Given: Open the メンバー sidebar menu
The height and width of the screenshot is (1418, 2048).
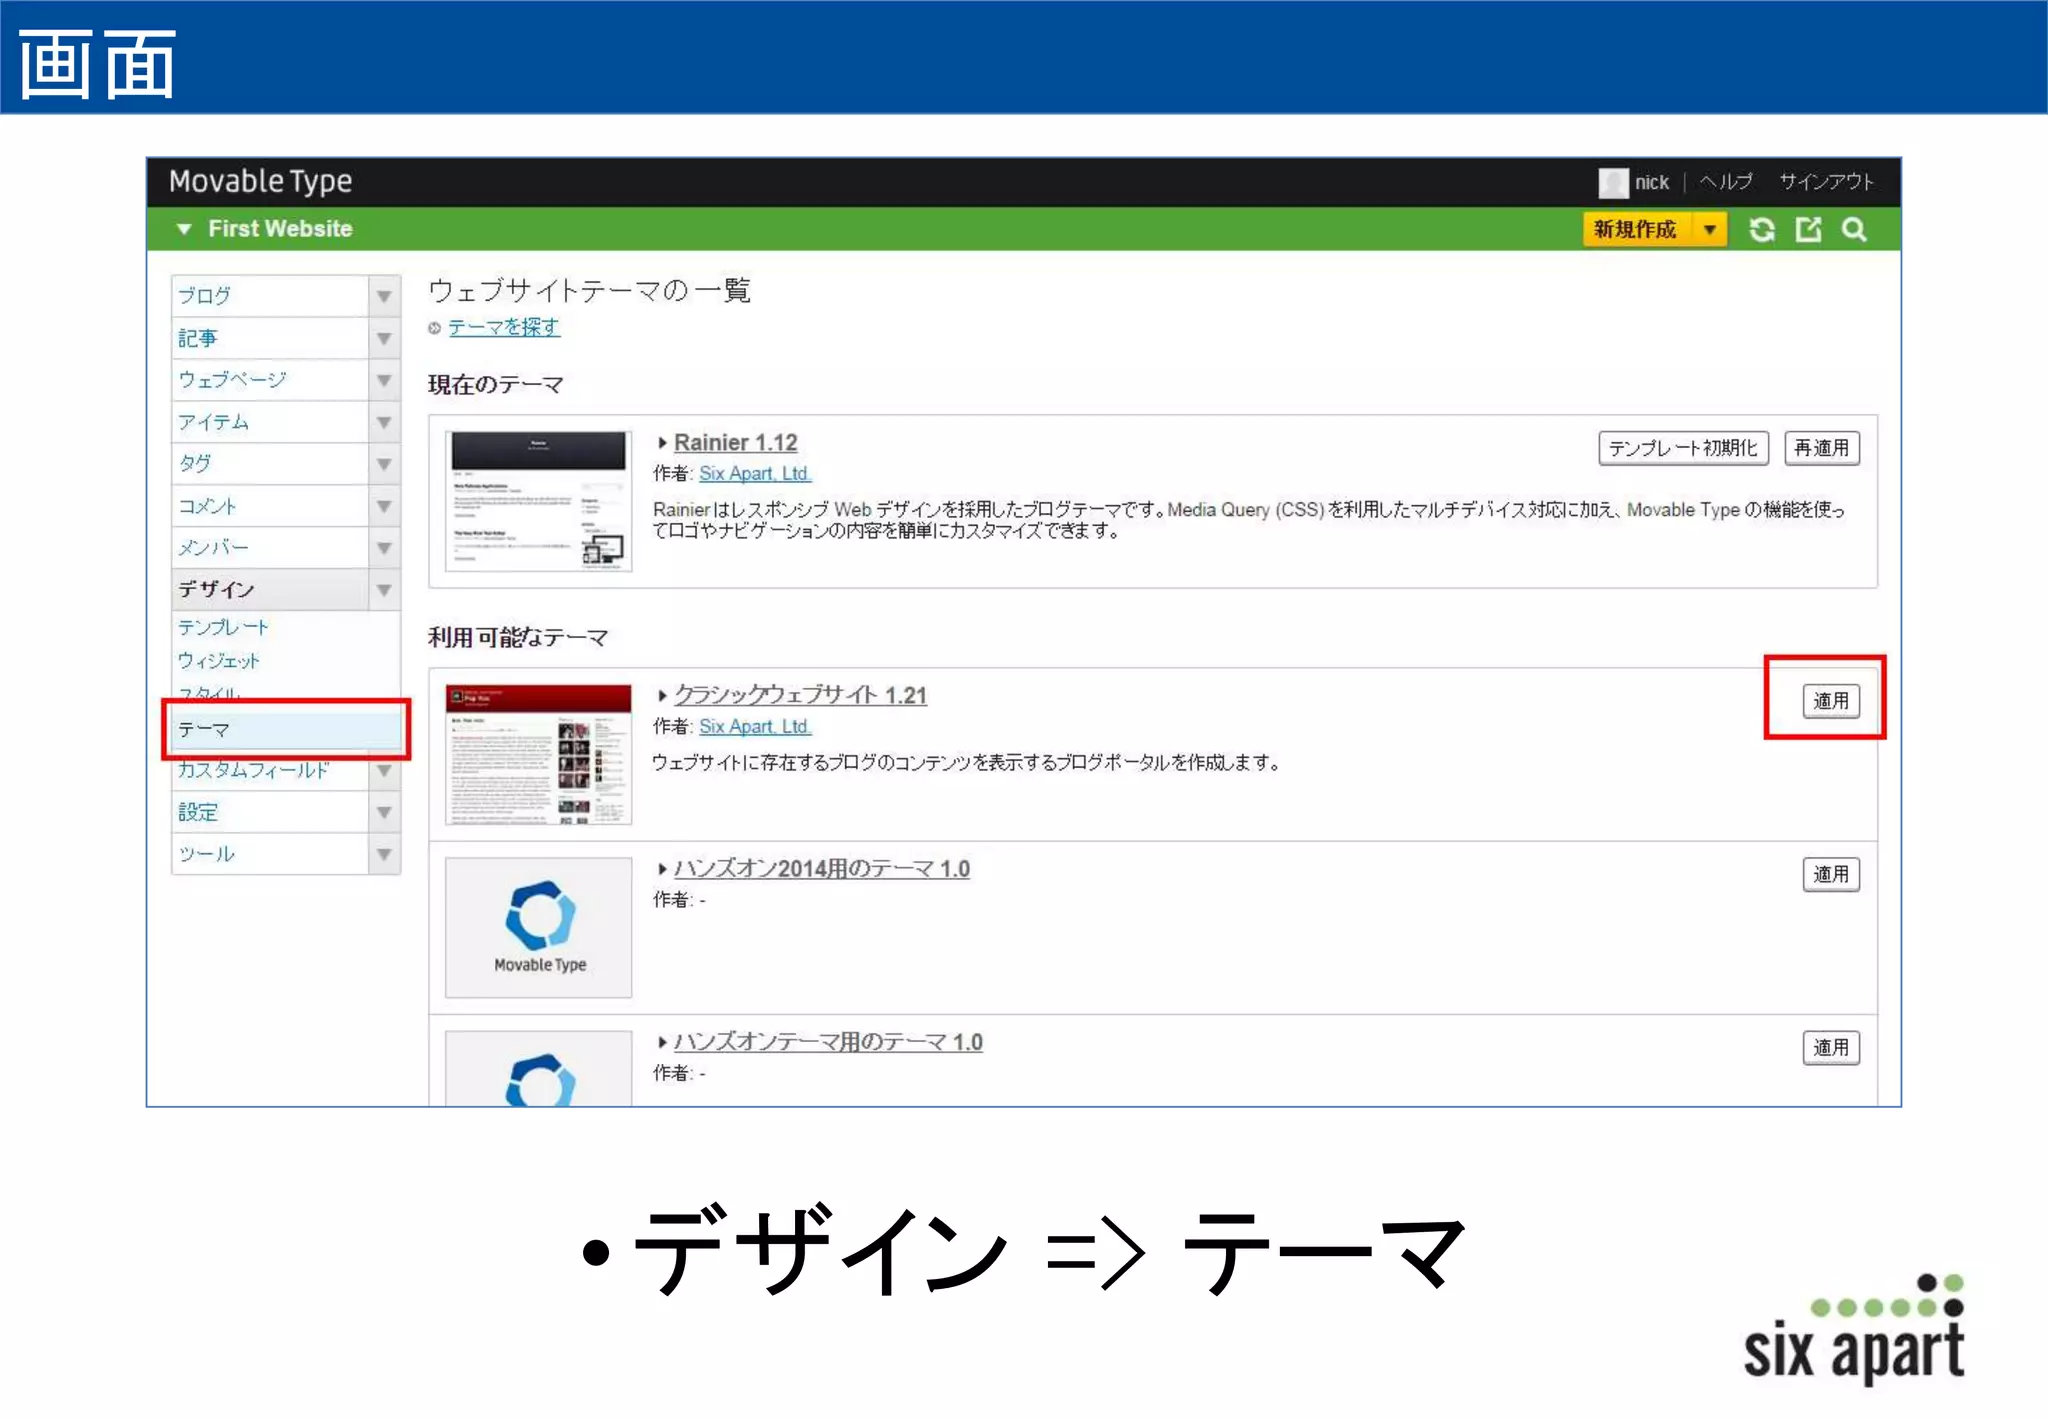Looking at the screenshot, I should click(x=270, y=548).
